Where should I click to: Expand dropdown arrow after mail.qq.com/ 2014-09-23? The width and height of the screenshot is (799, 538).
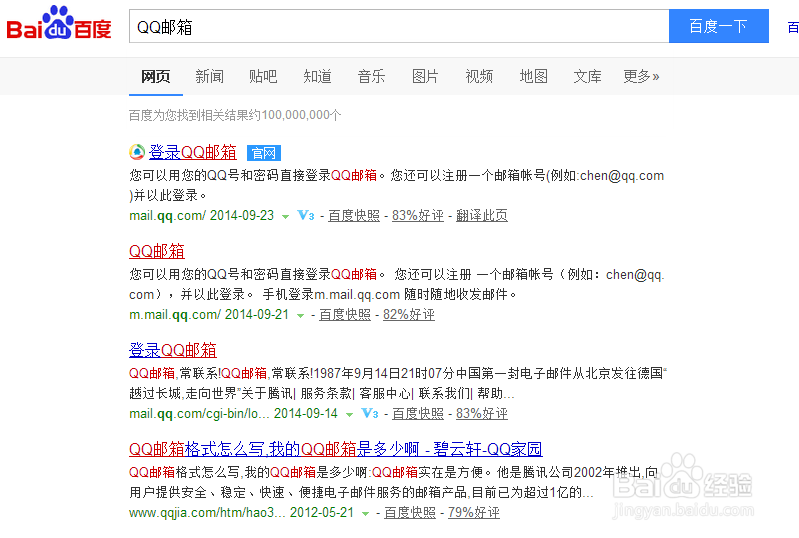[x=285, y=217]
